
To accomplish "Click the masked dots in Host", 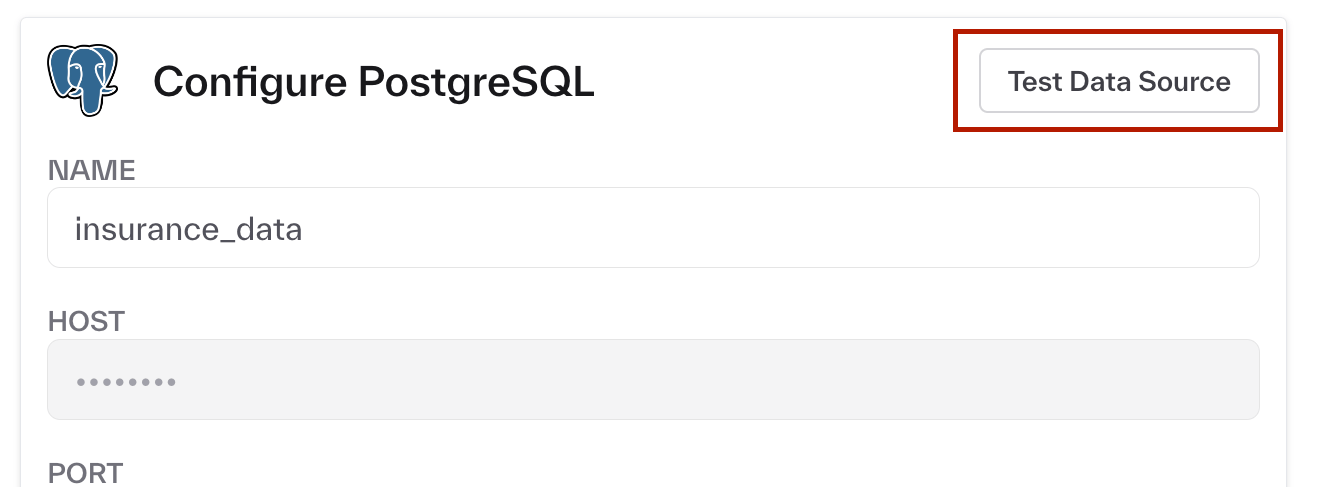I will pyautogui.click(x=126, y=382).
